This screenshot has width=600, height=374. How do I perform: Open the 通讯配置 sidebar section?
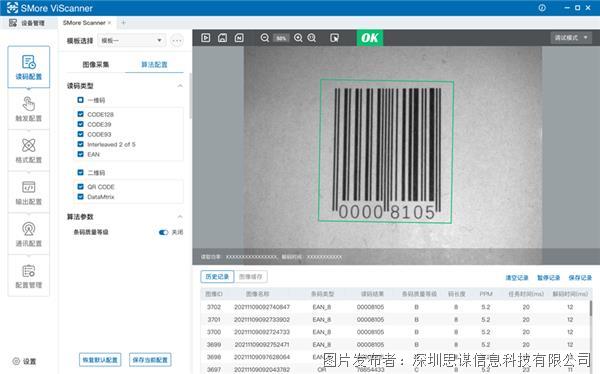29,234
